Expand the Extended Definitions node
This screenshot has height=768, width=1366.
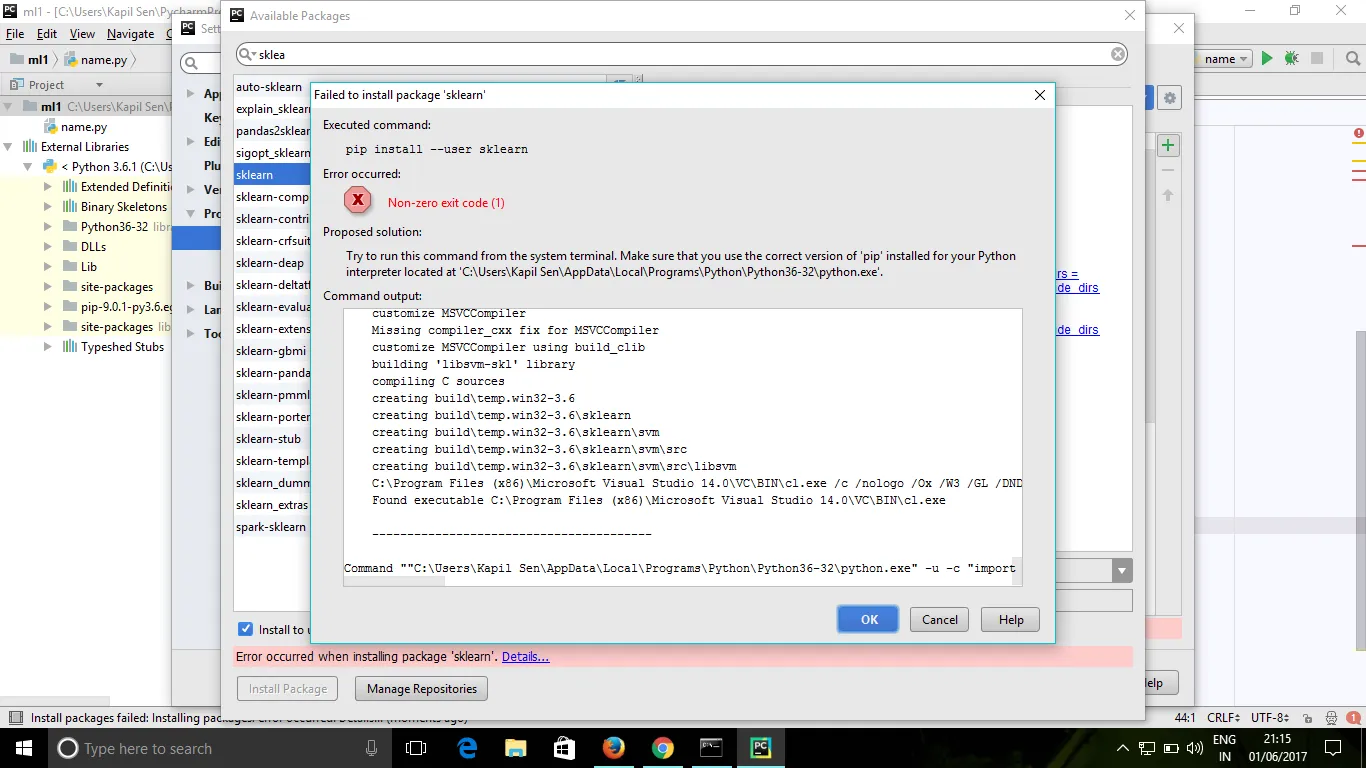47,187
